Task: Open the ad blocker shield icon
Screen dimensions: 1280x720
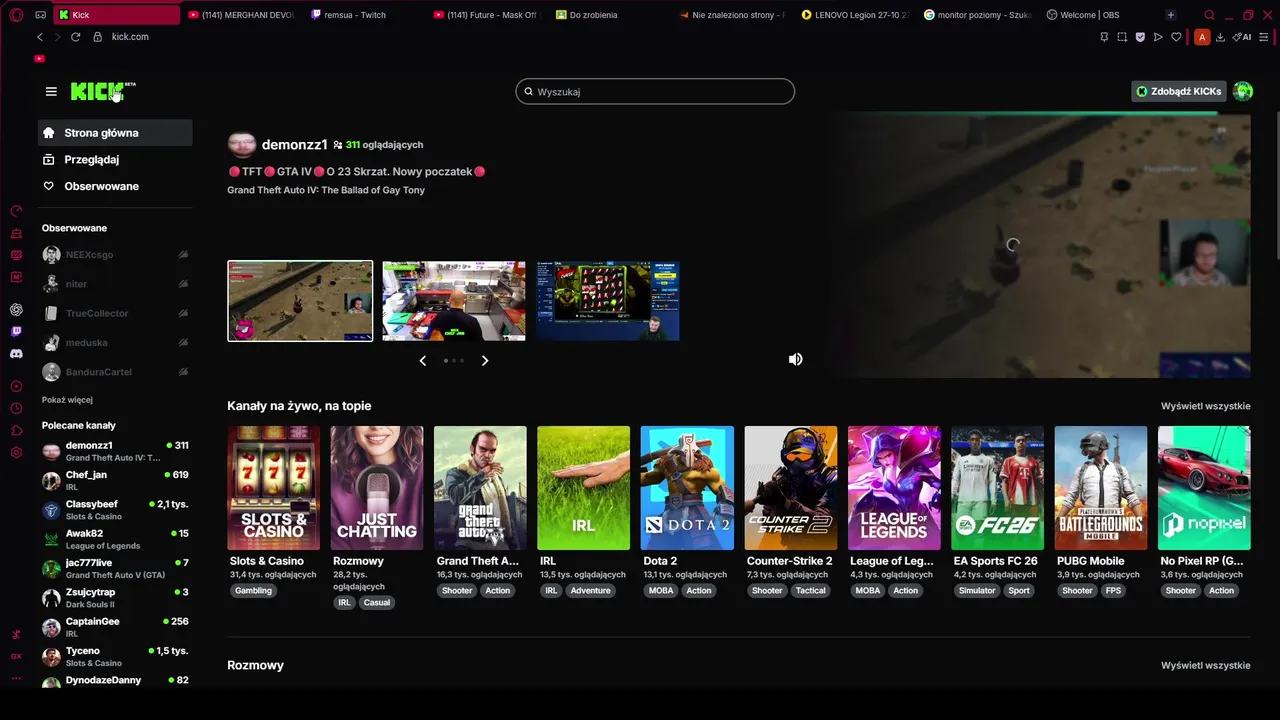Action: click(1140, 37)
